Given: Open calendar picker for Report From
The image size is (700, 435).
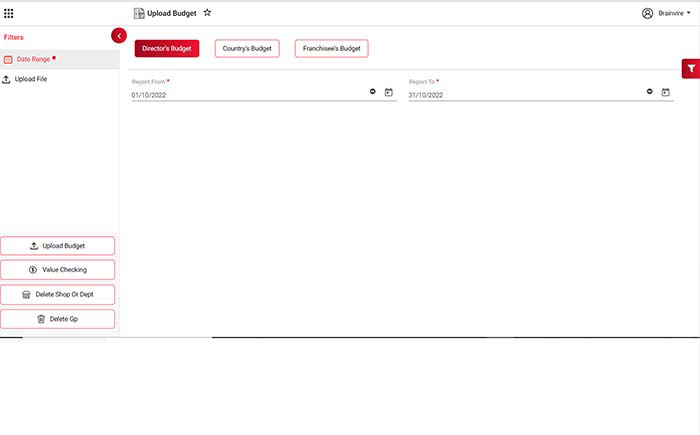Looking at the screenshot, I should (388, 92).
